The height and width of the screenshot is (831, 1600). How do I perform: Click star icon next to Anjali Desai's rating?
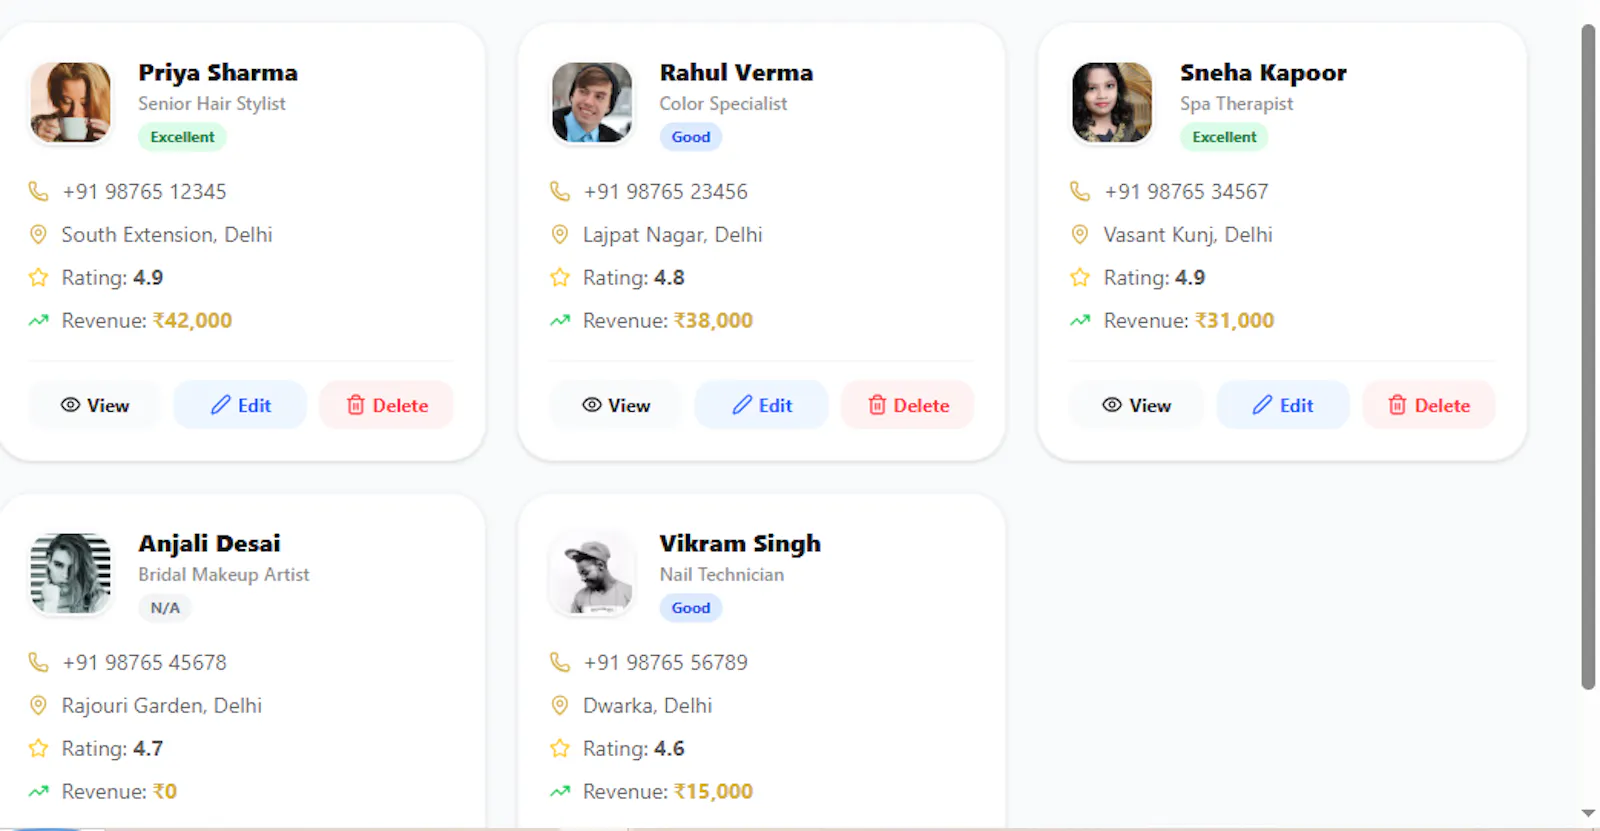(38, 749)
